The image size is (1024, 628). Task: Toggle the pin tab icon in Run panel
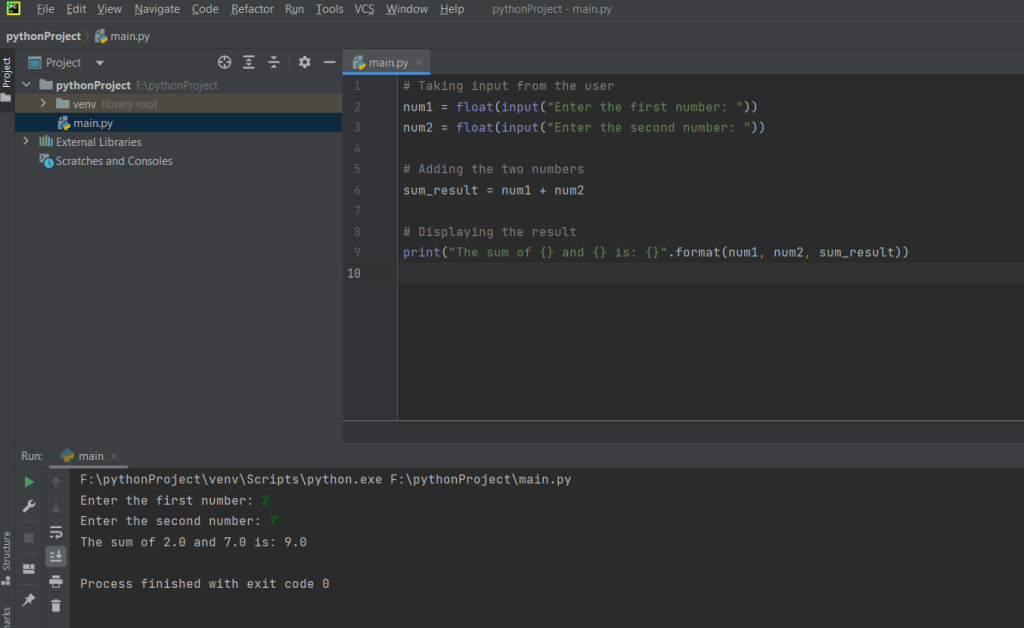[29, 600]
